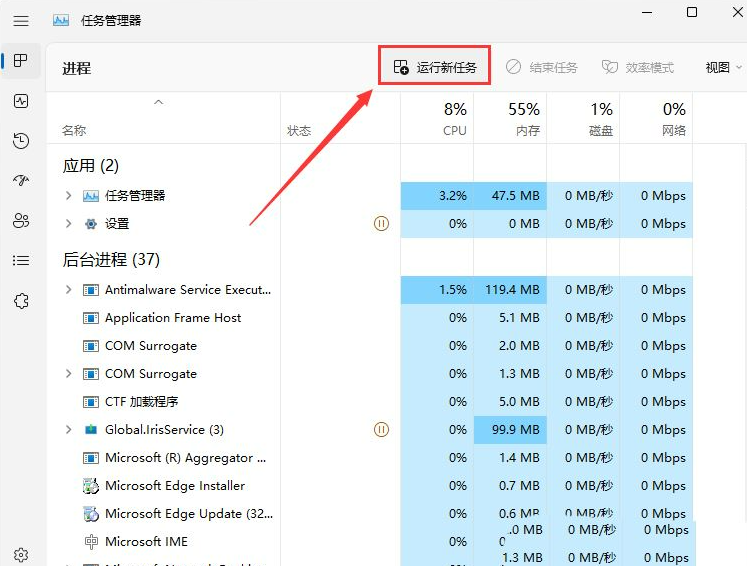Viewport: 747px width, 566px height.
Task: Expand the second COM Surrogate row
Action: 69,374
